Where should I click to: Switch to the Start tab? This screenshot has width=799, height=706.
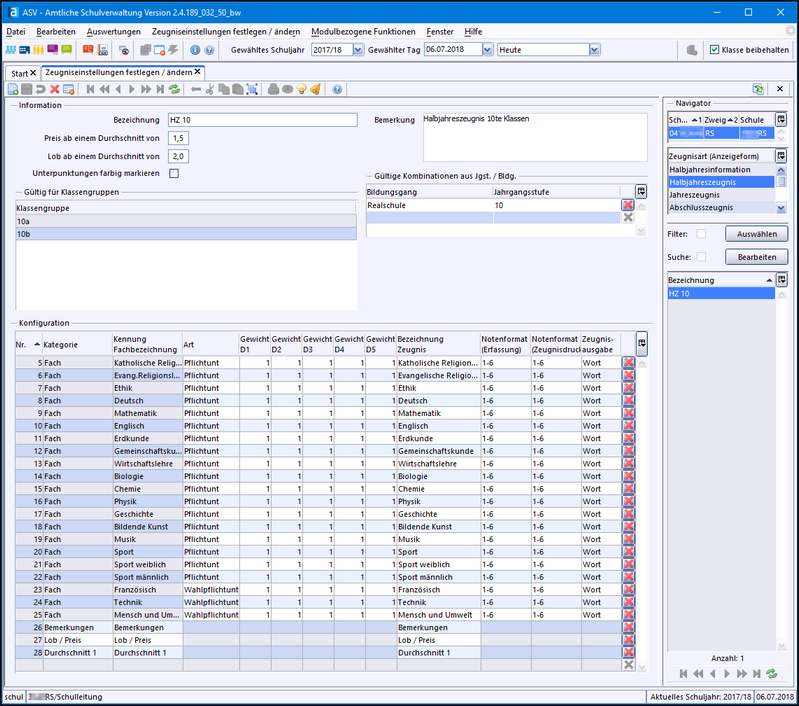[x=19, y=73]
